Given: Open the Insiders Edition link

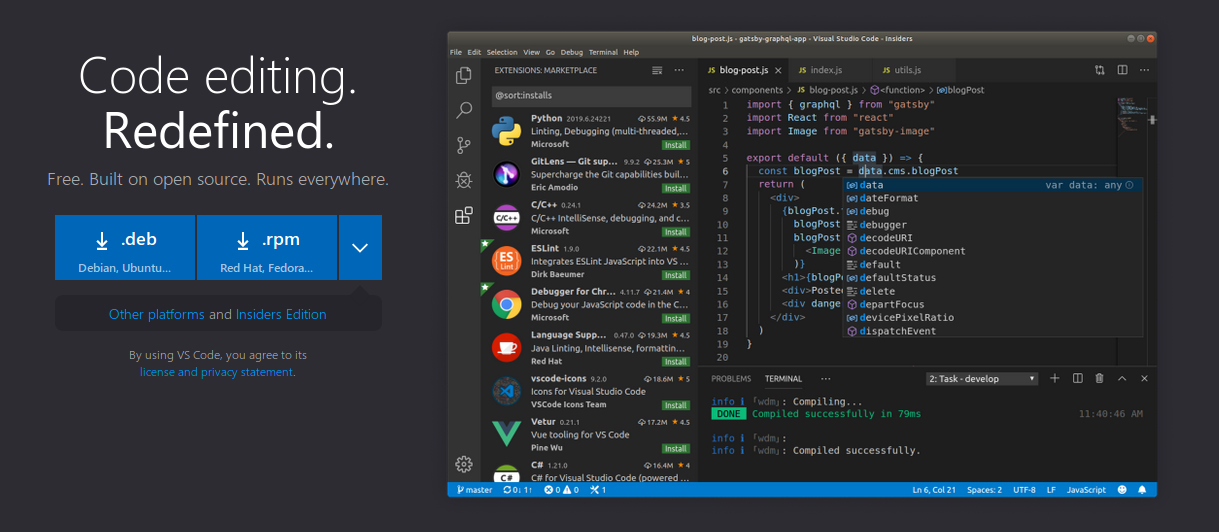Looking at the screenshot, I should [x=281, y=314].
